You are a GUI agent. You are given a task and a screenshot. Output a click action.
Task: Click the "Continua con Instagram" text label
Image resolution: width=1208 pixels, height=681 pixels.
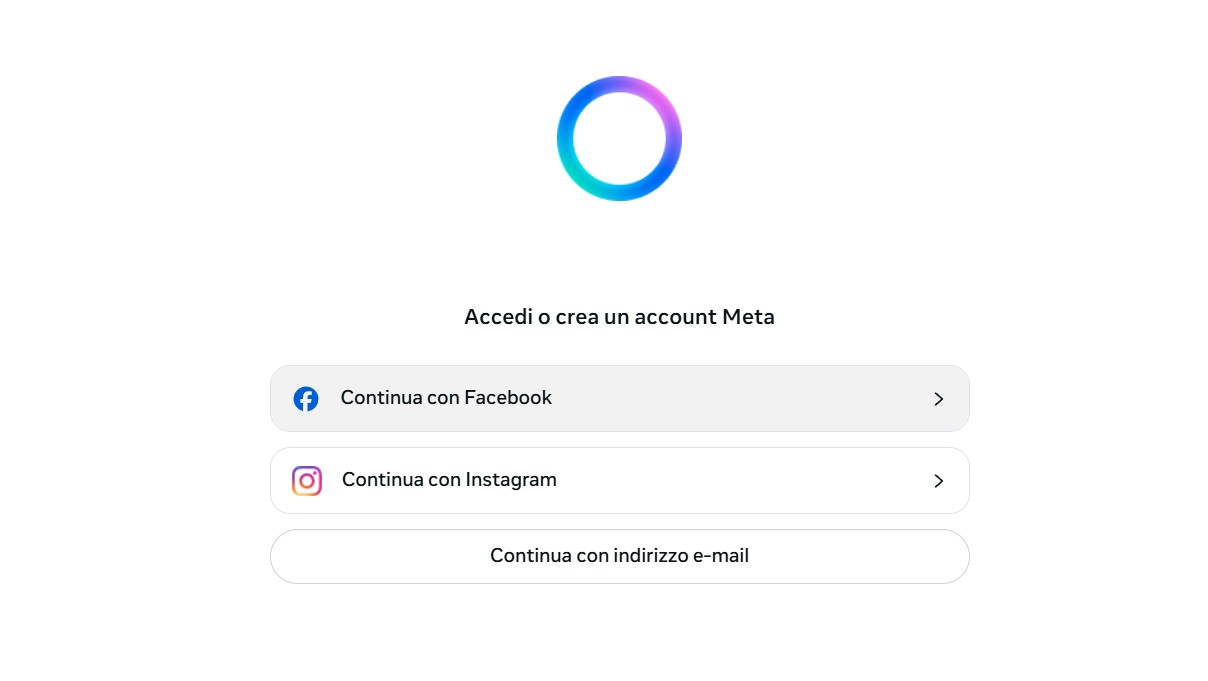[x=449, y=480]
